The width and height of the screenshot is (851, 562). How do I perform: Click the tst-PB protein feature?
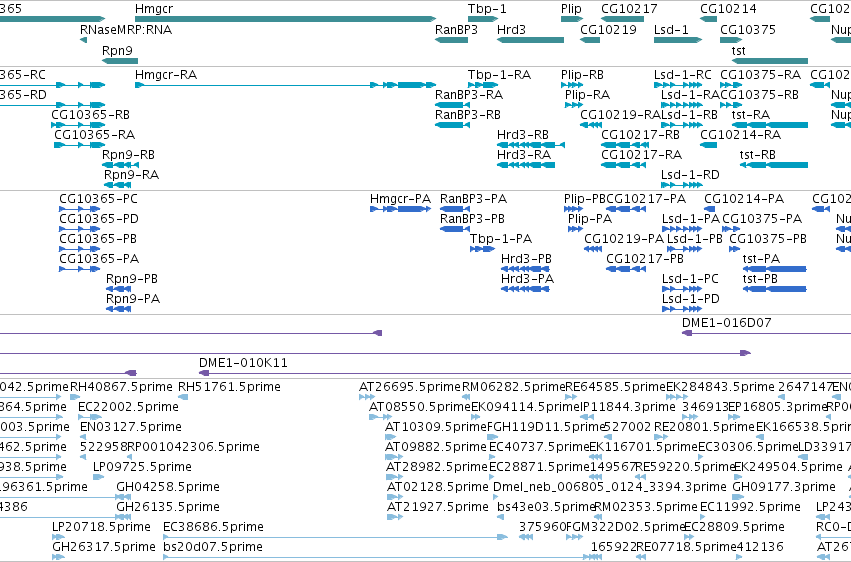coord(774,289)
